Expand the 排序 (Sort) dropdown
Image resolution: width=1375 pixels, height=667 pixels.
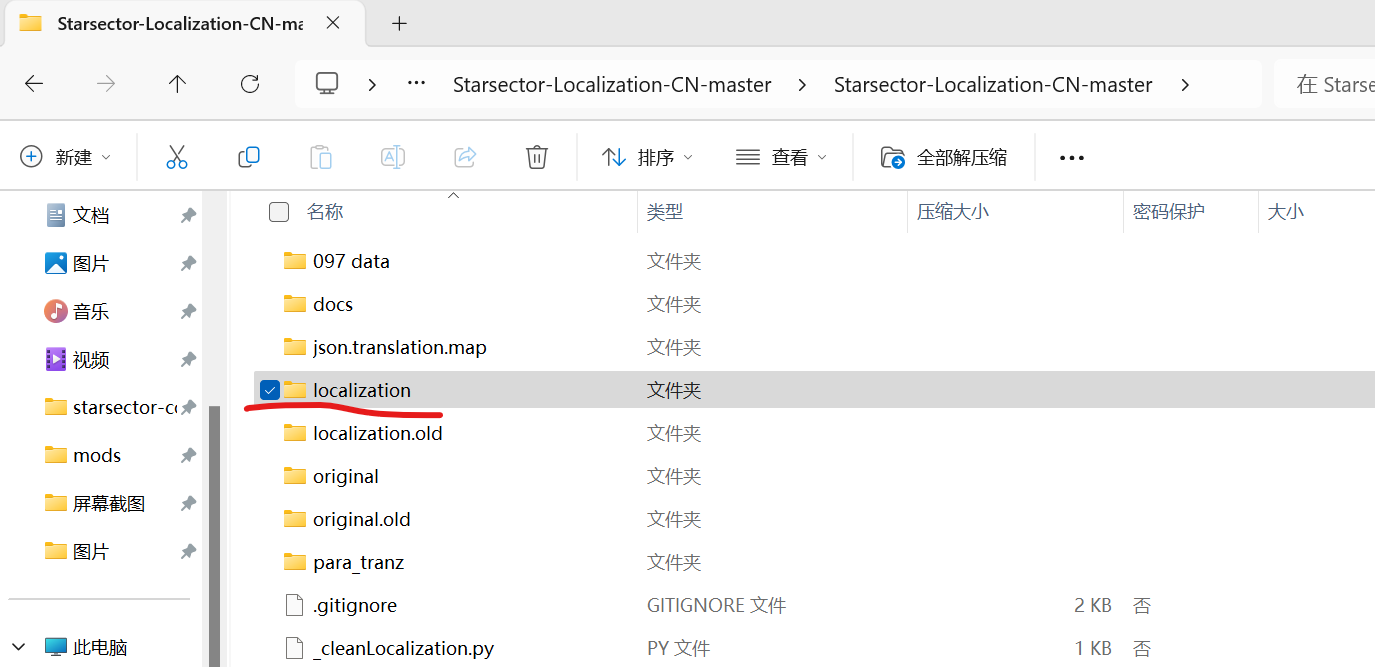pos(647,157)
